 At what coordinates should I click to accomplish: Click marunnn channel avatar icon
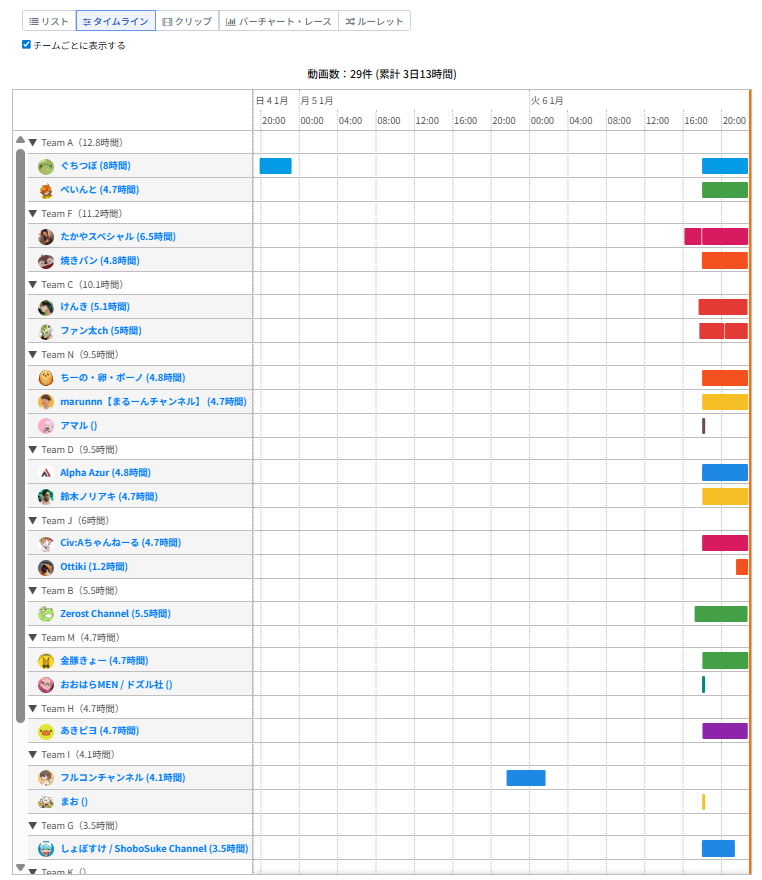pos(46,402)
